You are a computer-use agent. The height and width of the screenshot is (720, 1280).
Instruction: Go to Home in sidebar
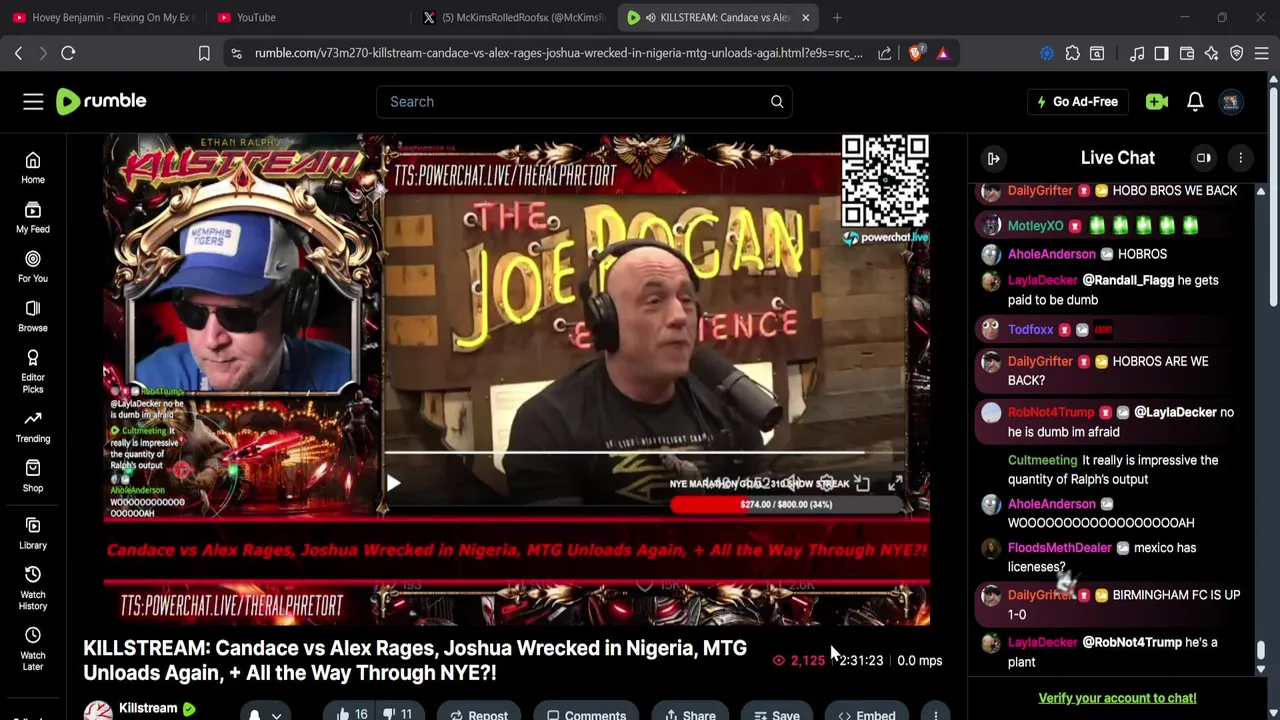(x=33, y=168)
